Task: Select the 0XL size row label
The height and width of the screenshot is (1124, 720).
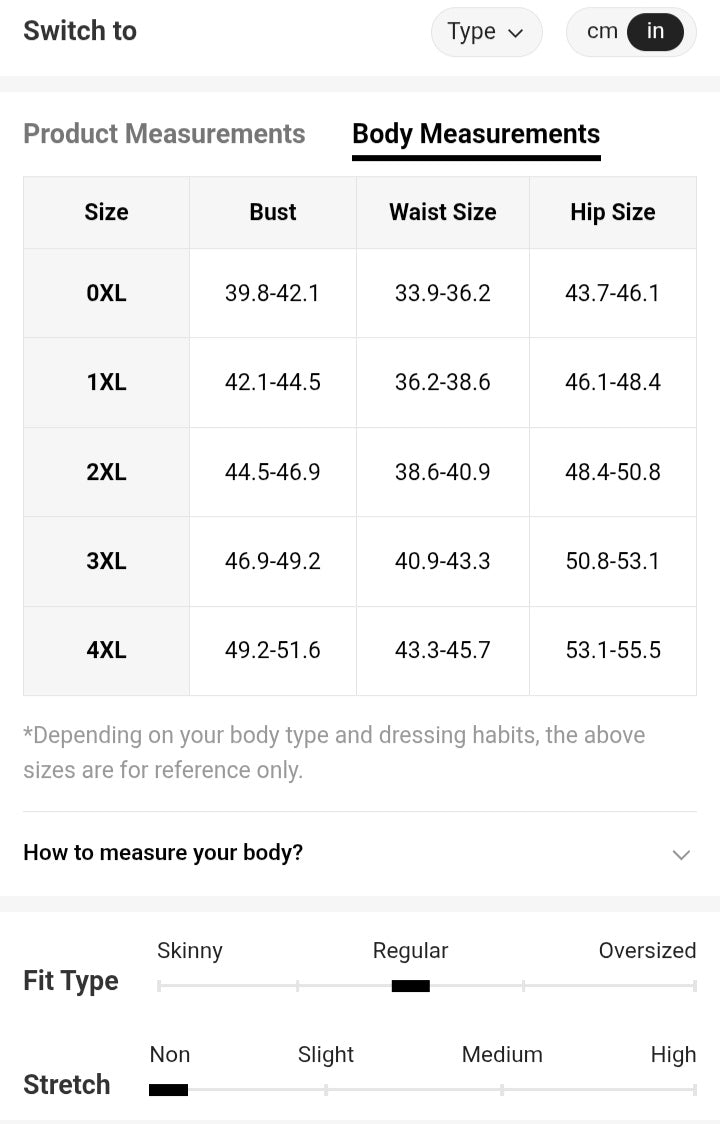Action: pyautogui.click(x=106, y=294)
